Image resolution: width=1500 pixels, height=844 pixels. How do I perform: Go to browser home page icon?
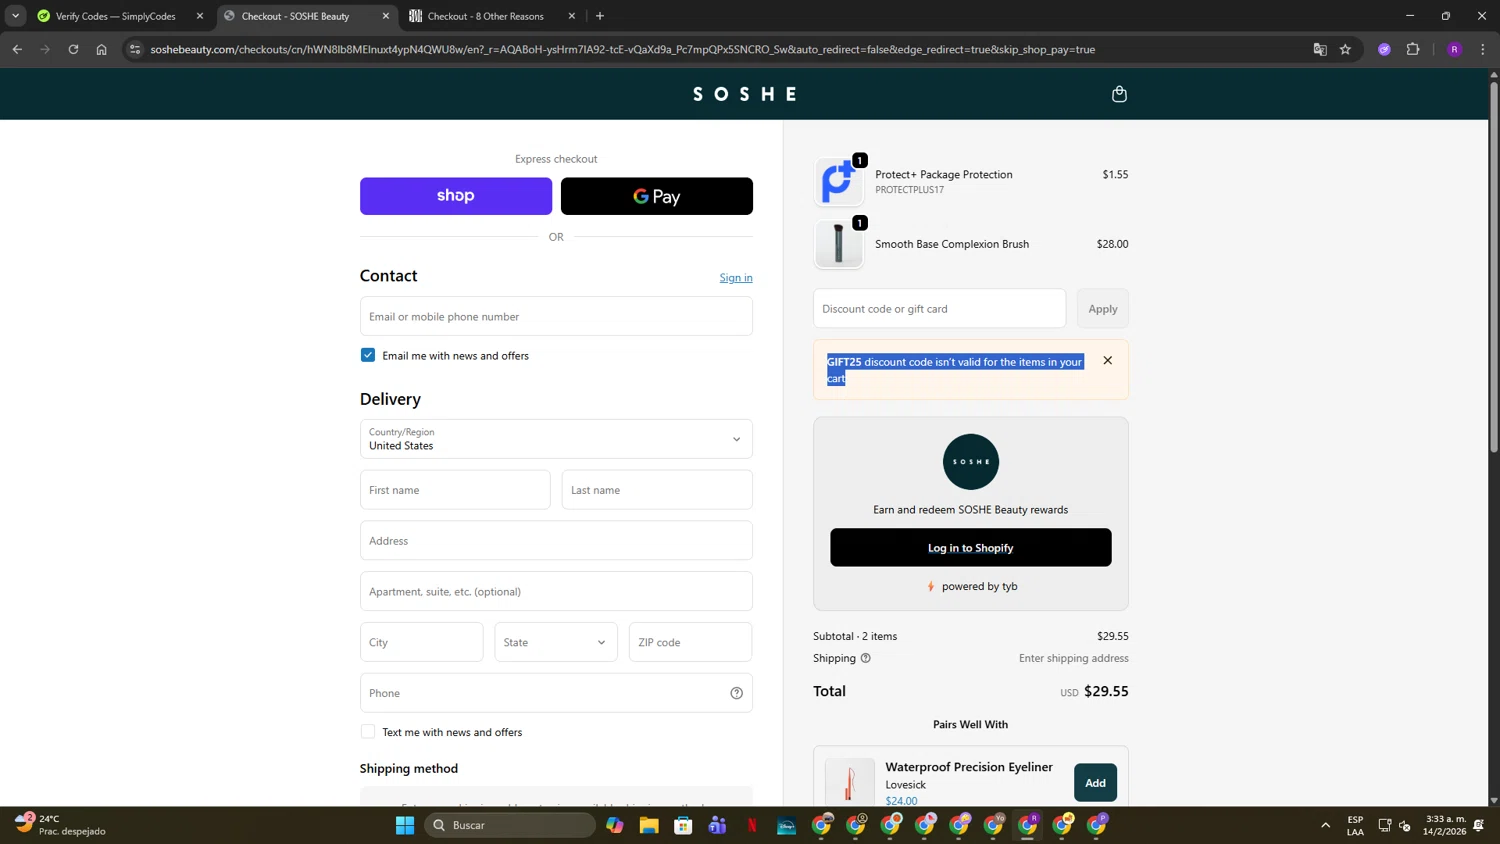[x=101, y=49]
